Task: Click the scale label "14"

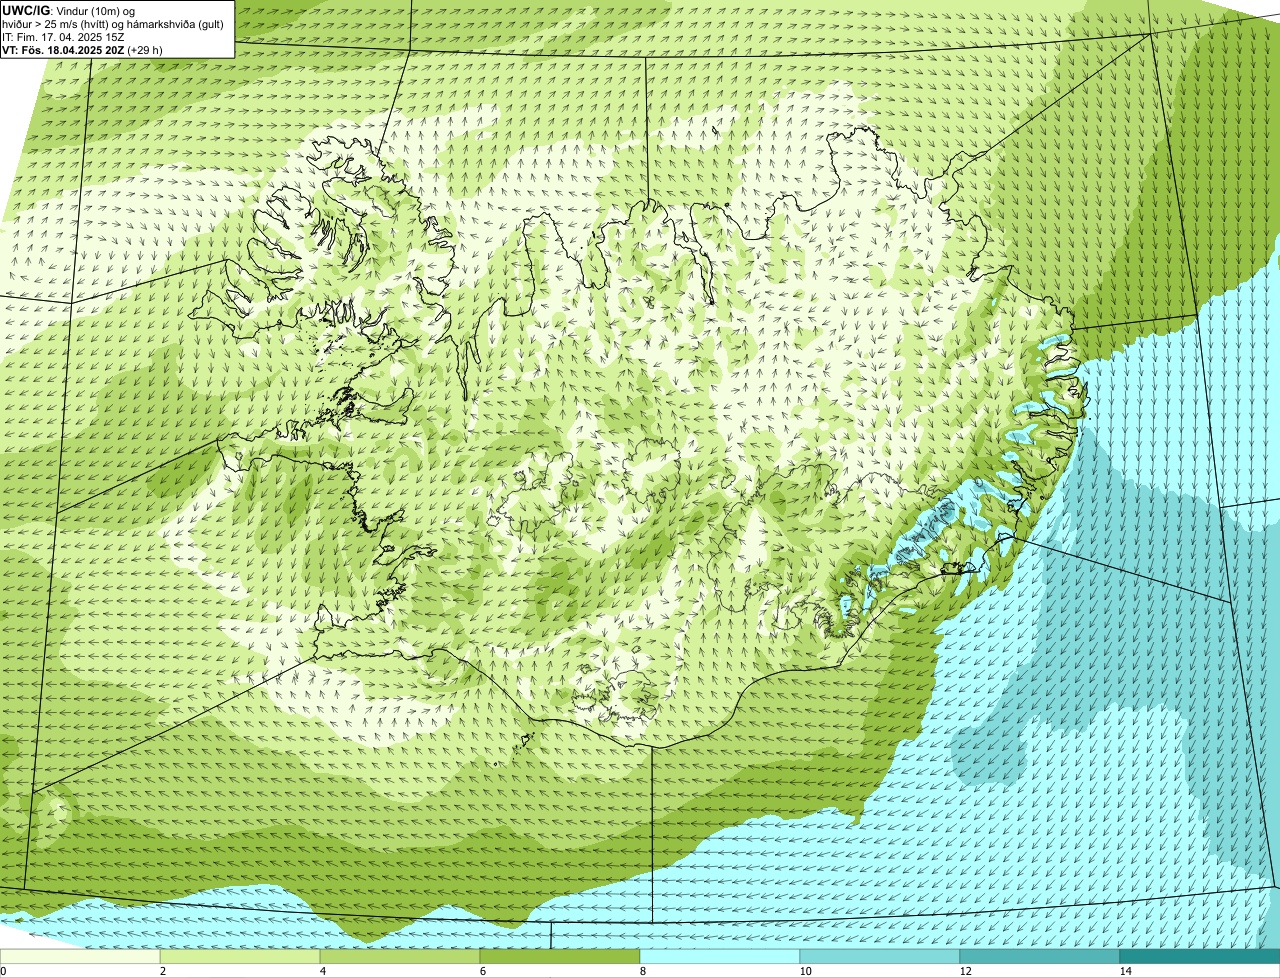Action: (1125, 971)
